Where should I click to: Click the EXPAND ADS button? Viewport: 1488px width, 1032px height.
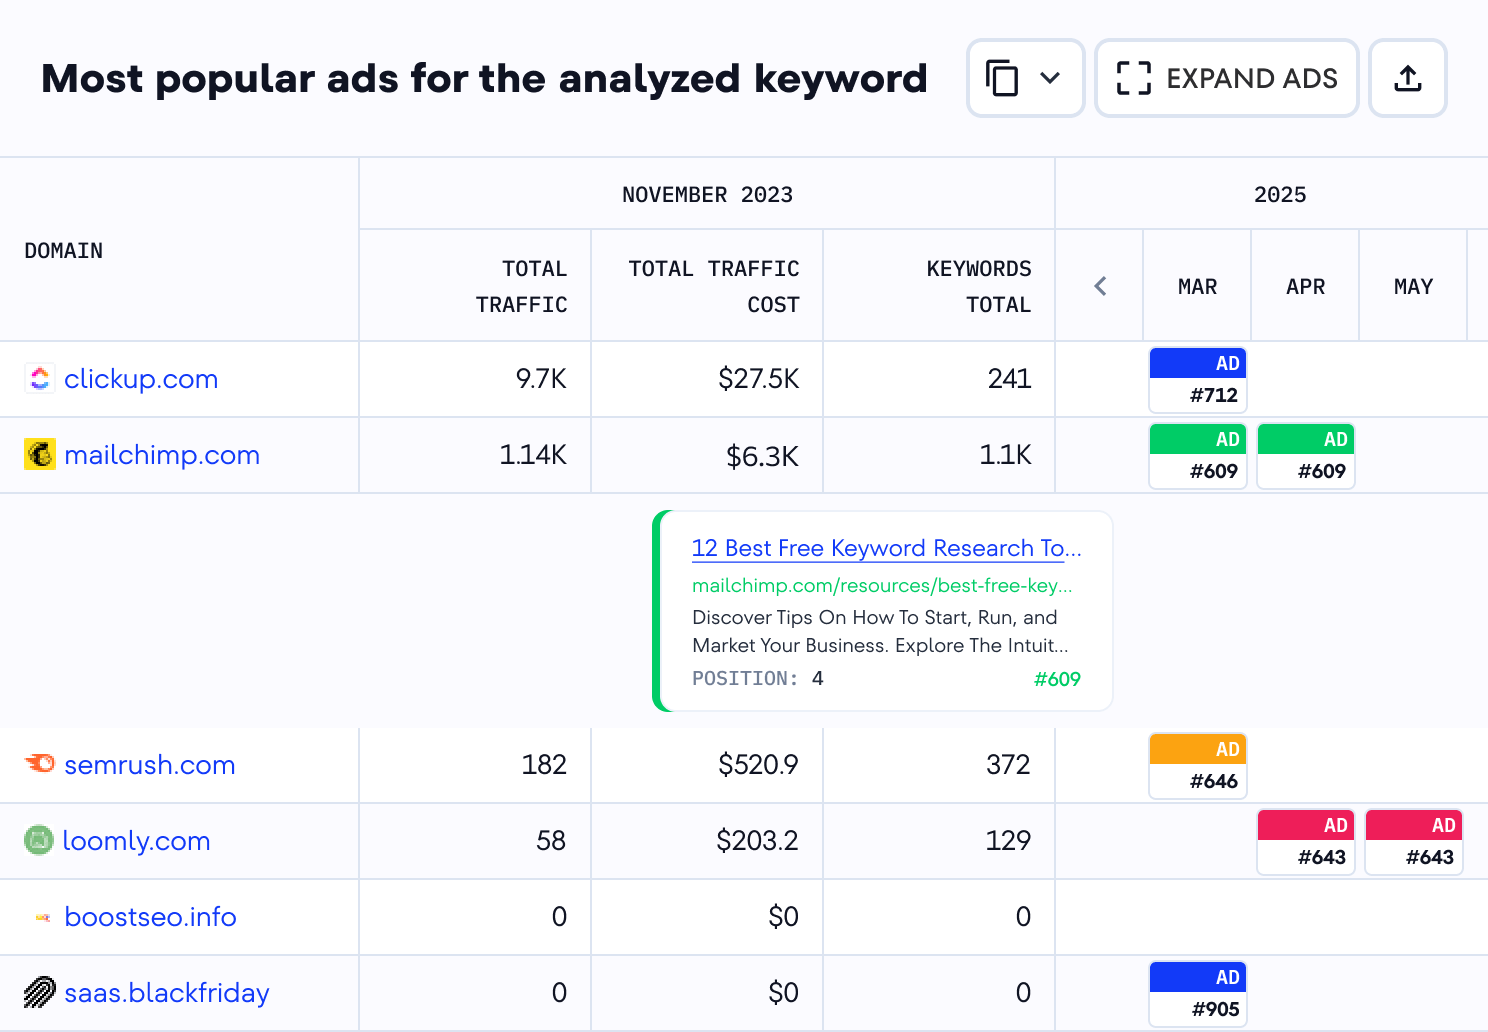(1225, 77)
